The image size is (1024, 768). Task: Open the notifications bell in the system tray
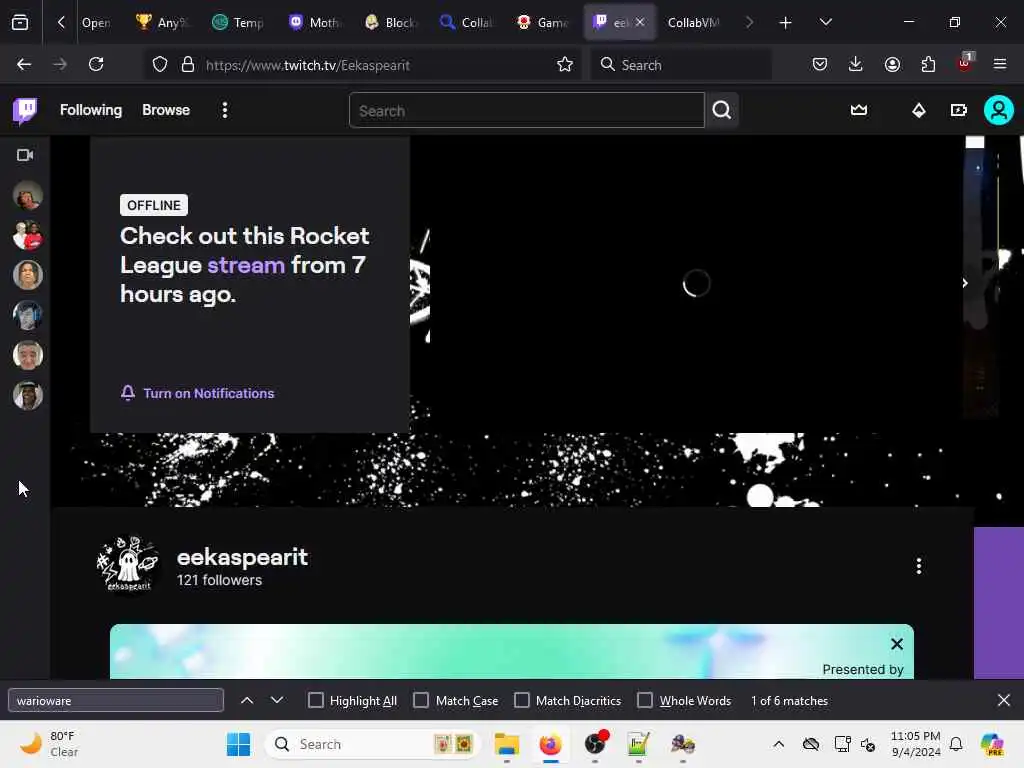(956, 744)
